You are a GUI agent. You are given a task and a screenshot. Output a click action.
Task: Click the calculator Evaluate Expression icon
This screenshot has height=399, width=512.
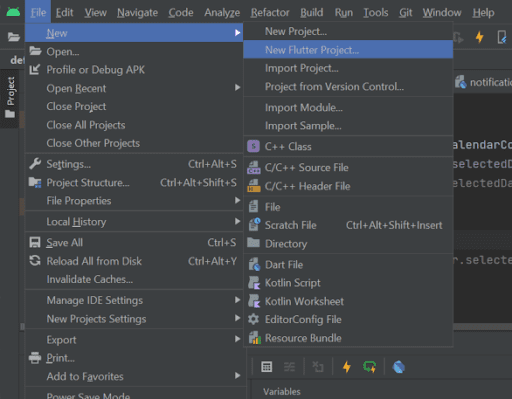click(x=267, y=367)
